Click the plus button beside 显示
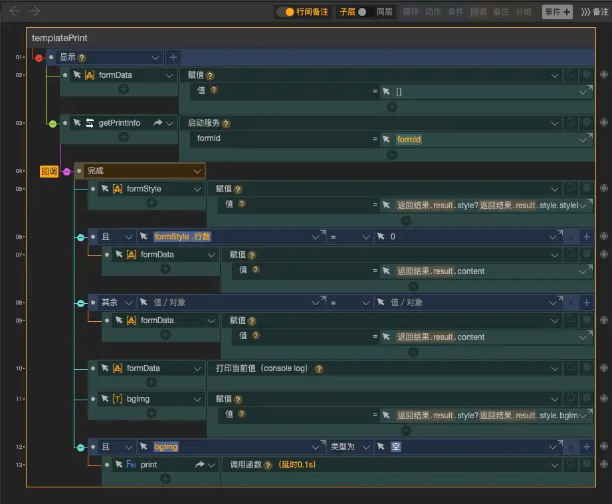612x504 pixels. point(173,57)
